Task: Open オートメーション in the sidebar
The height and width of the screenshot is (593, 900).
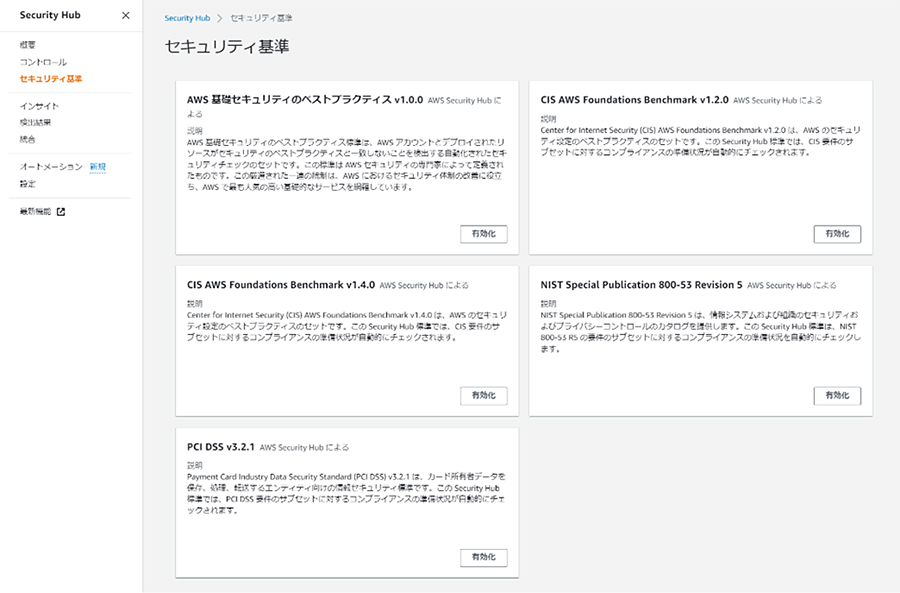Action: [51, 166]
